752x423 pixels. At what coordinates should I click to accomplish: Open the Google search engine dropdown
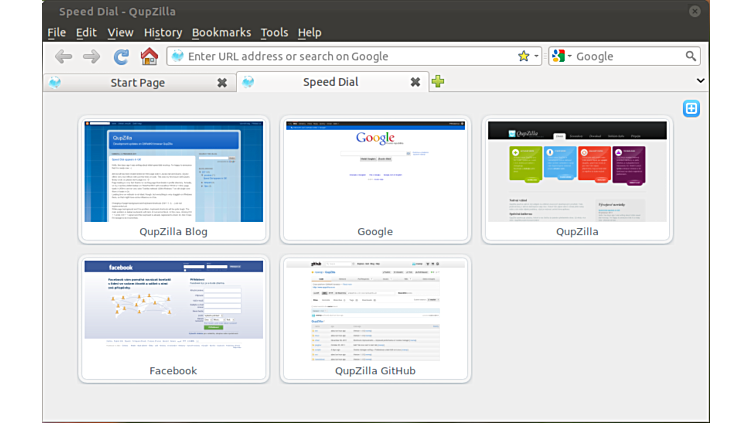562,57
